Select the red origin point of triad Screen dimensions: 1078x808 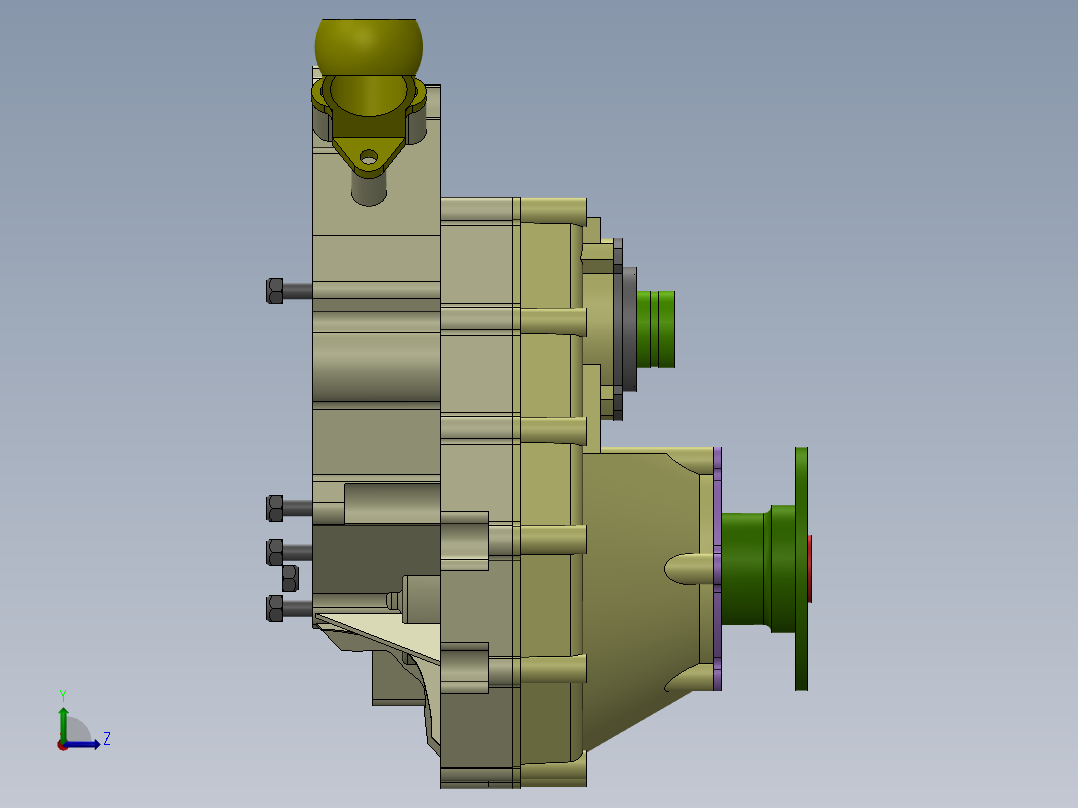[x=62, y=744]
